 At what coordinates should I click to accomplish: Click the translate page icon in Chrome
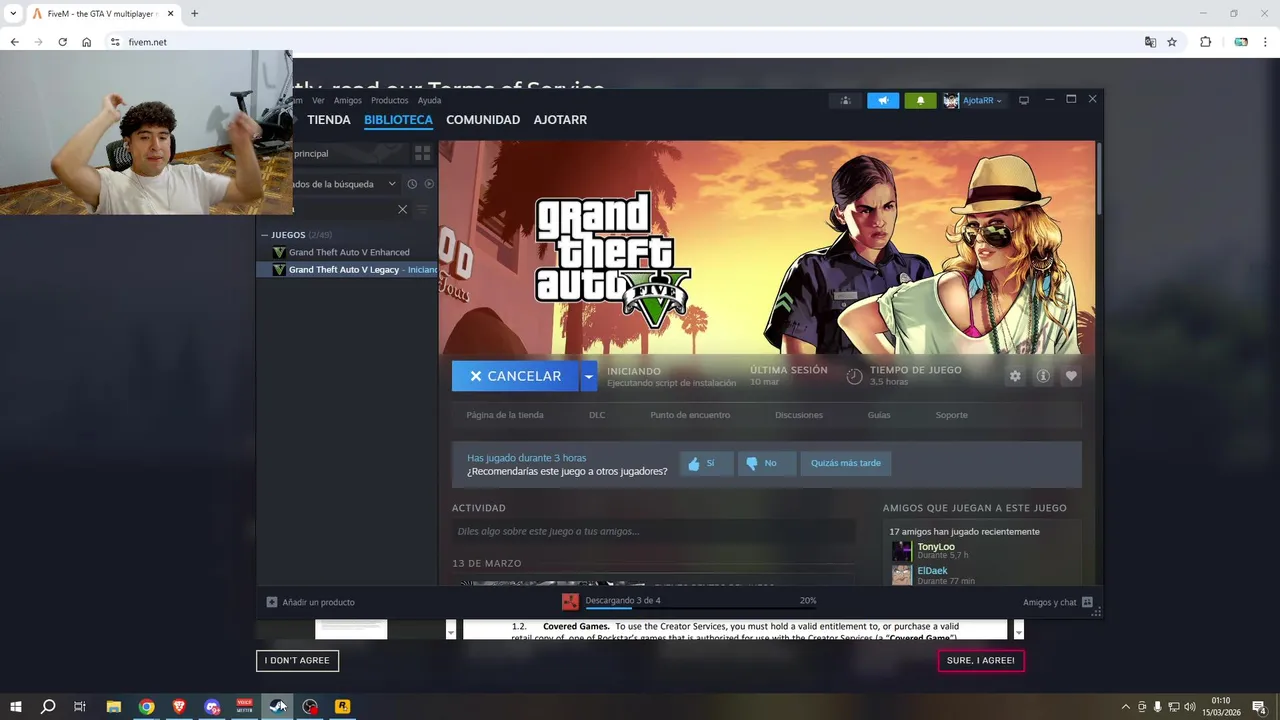(x=1150, y=42)
